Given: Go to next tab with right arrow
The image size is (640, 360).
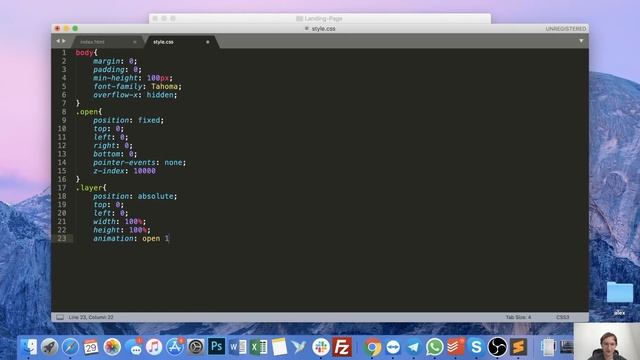Looking at the screenshot, I should click(x=64, y=41).
